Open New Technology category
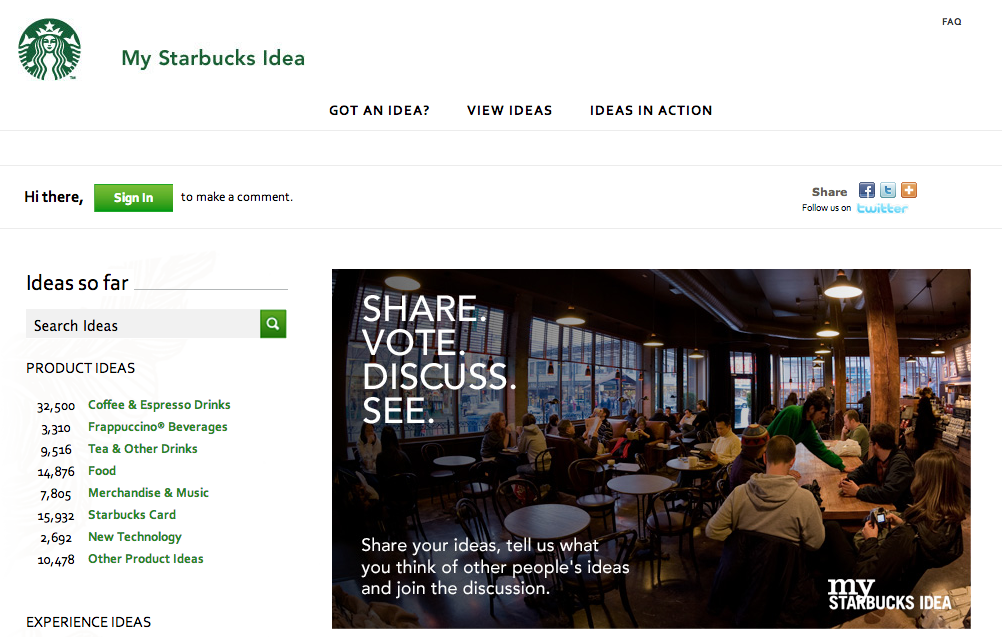The image size is (1002, 637). [135, 537]
